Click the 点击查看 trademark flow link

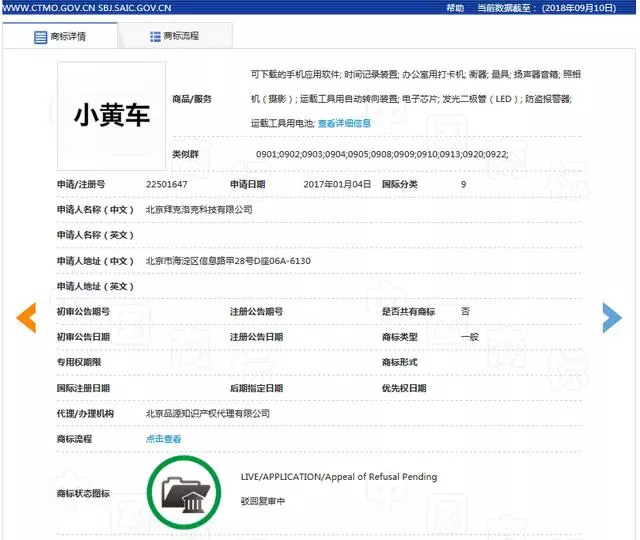tap(163, 439)
